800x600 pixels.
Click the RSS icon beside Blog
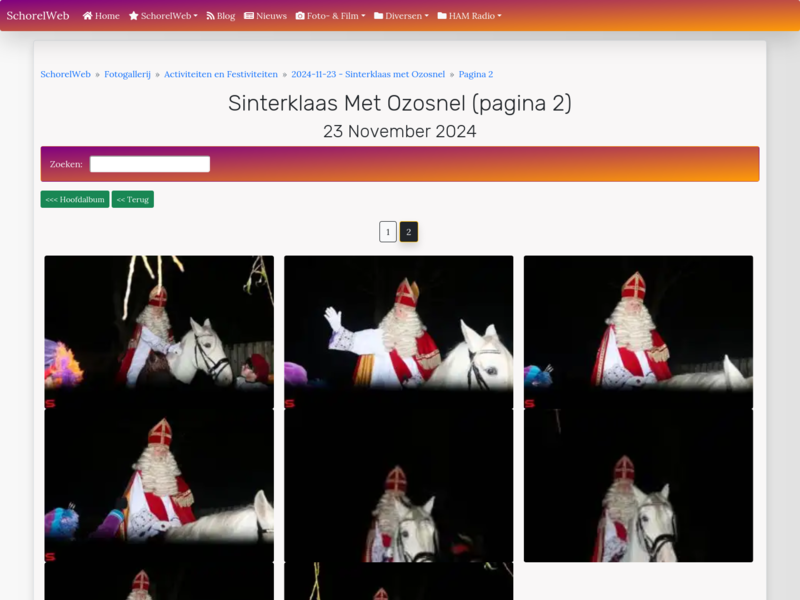(x=210, y=16)
